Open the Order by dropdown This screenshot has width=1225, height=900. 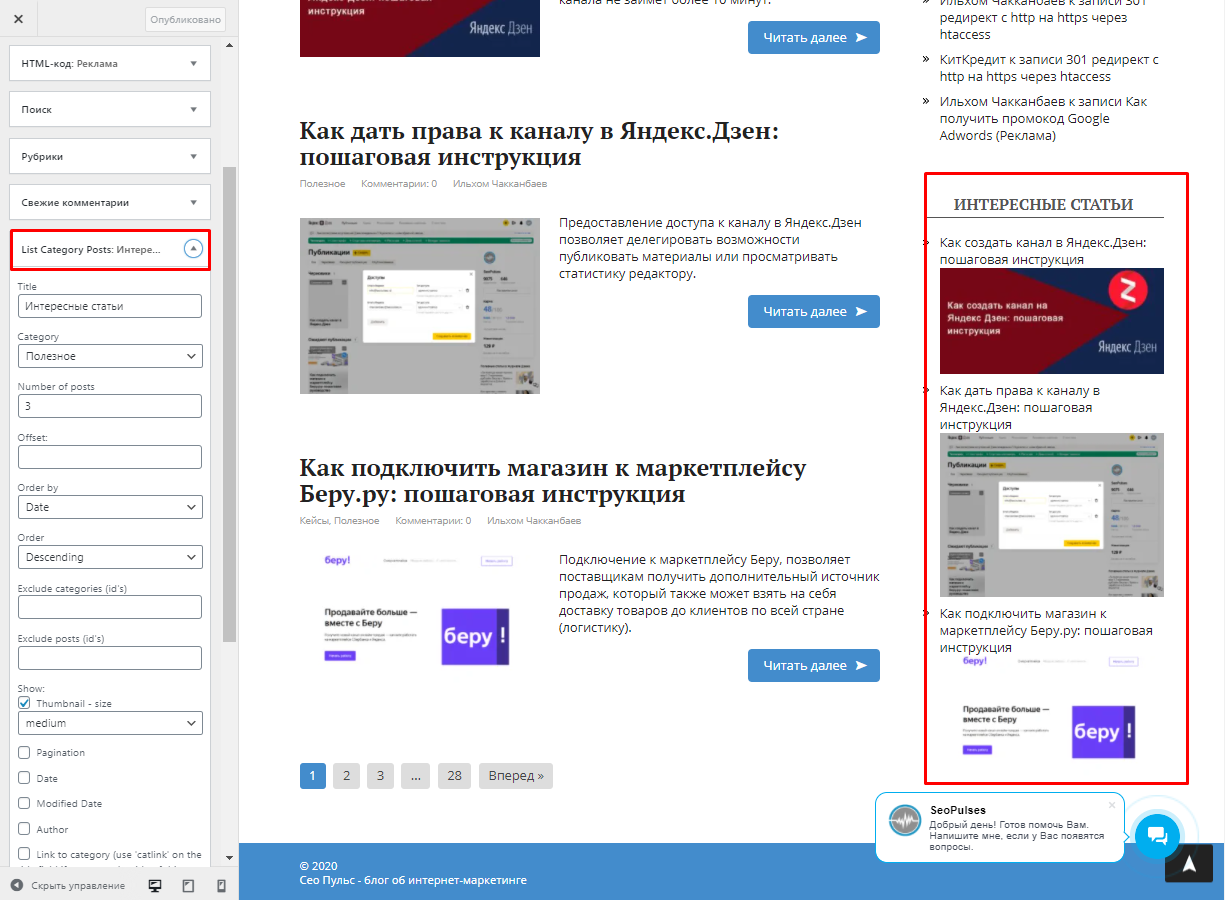(110, 507)
